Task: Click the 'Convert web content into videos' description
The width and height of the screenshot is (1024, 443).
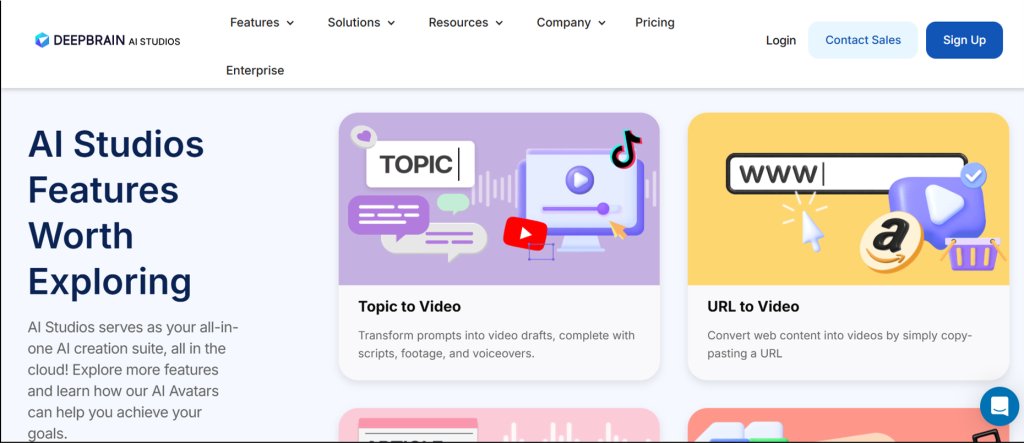Action: click(840, 344)
